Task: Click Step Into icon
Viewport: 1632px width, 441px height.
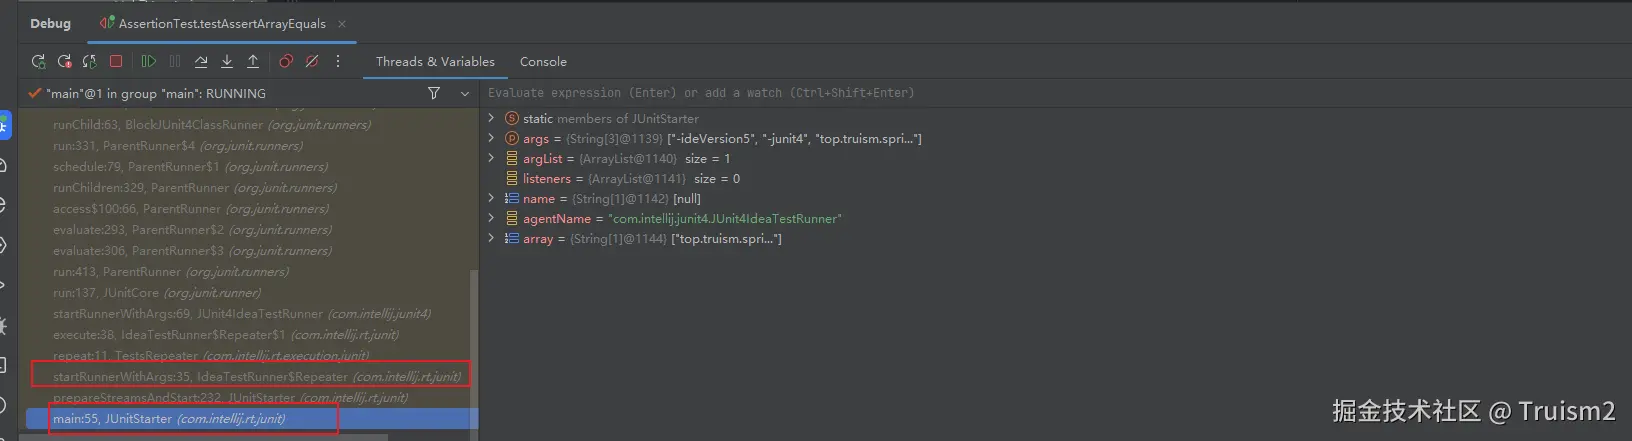Action: click(227, 62)
